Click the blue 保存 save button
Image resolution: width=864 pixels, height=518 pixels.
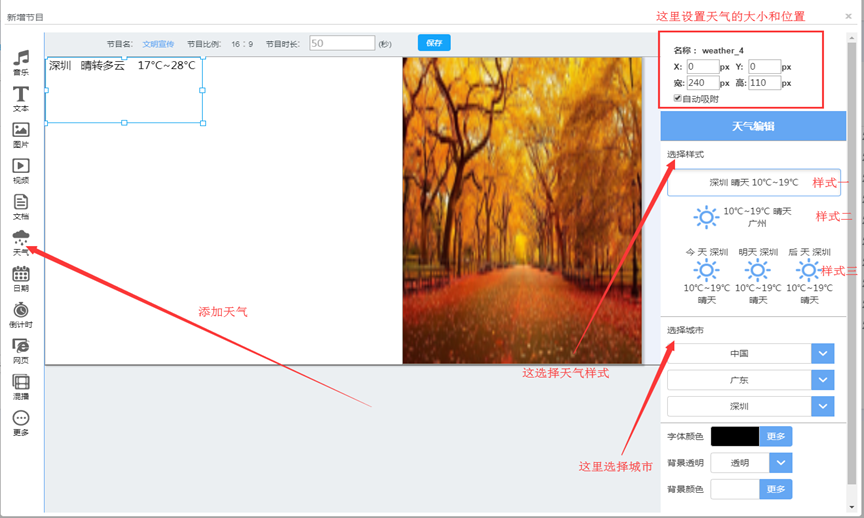(434, 43)
